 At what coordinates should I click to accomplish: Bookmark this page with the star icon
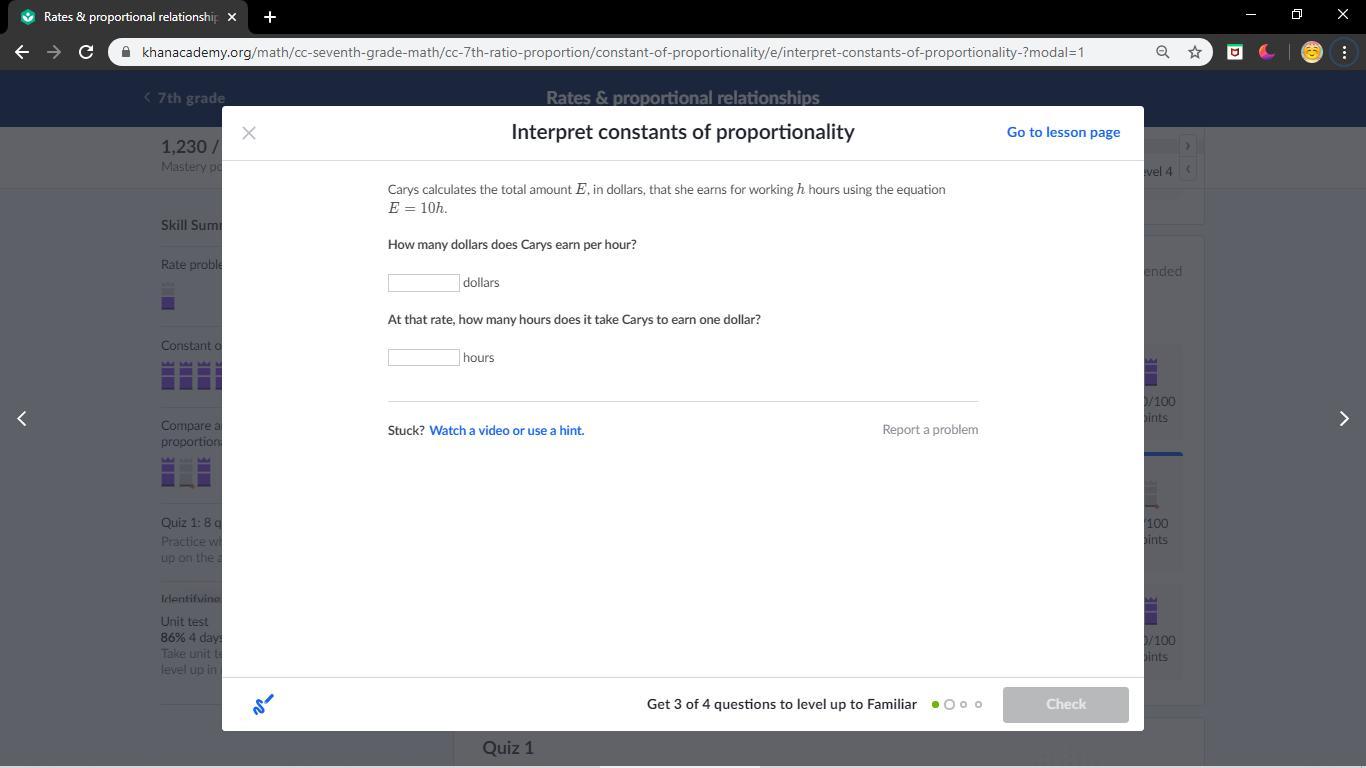(x=1194, y=52)
